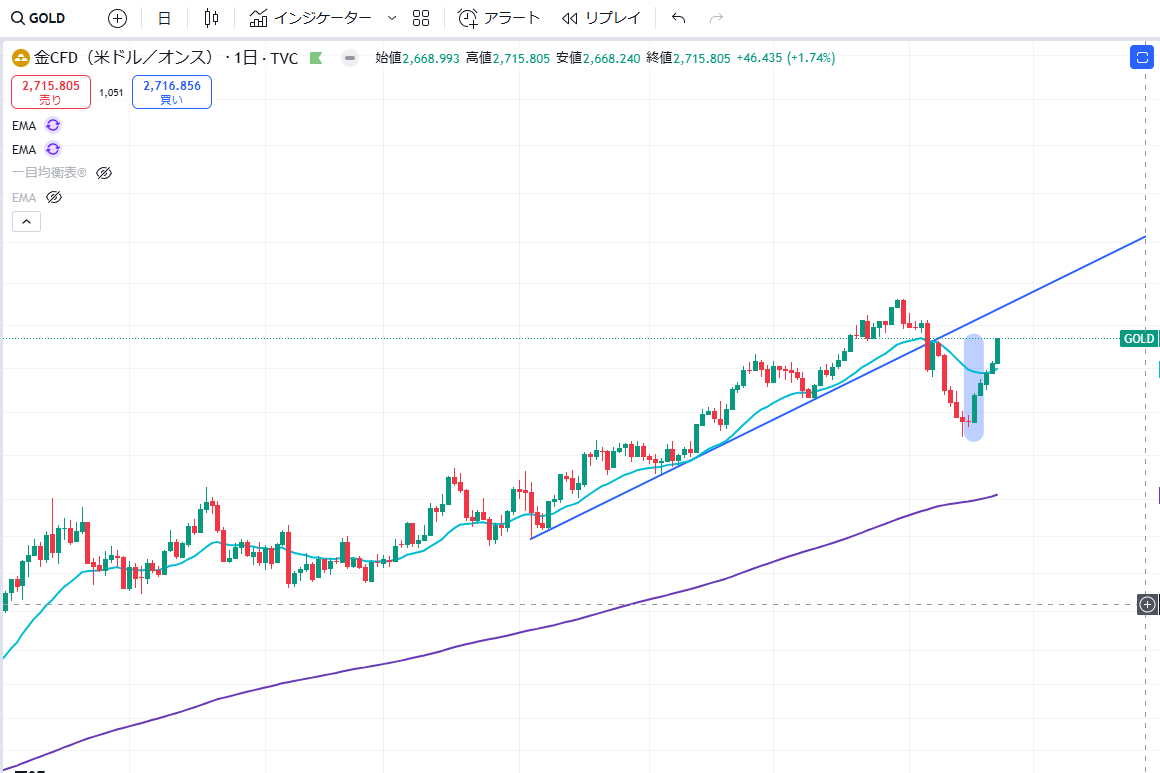This screenshot has height=773, width=1160.
Task: Show the hidden fourth EMA indicator
Action: click(x=55, y=197)
